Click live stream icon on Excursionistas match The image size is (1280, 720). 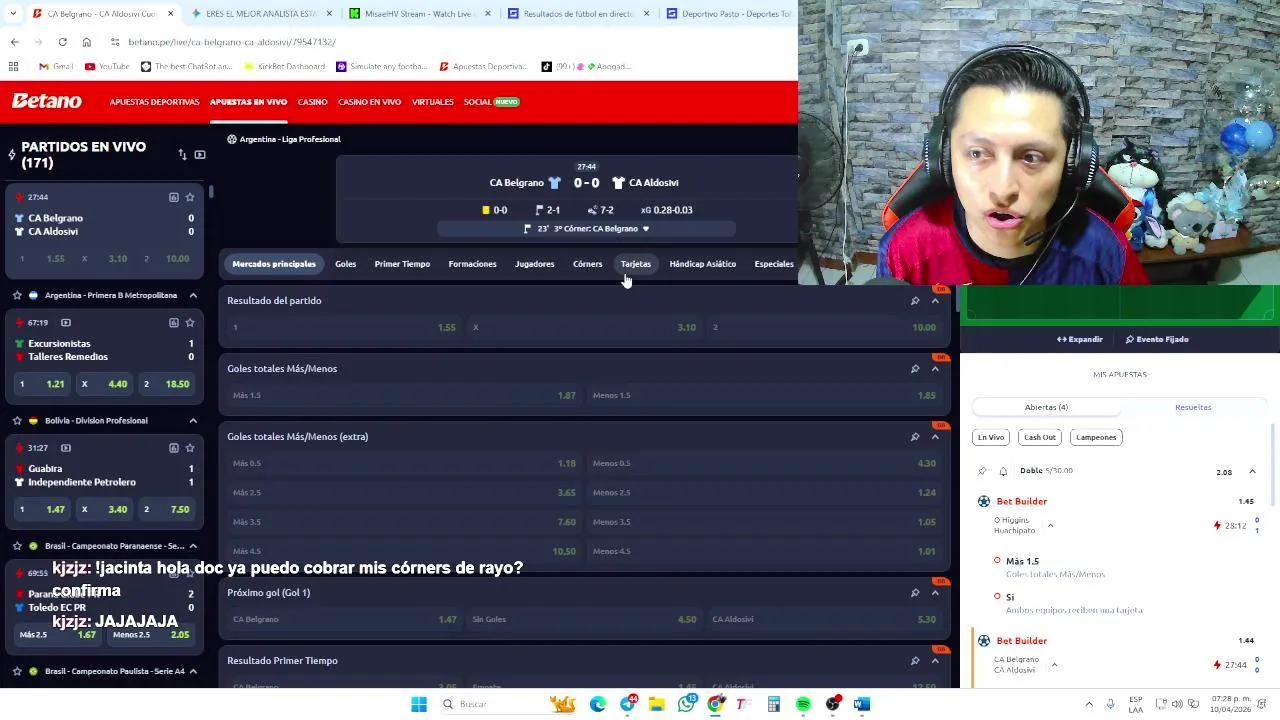pyautogui.click(x=66, y=322)
